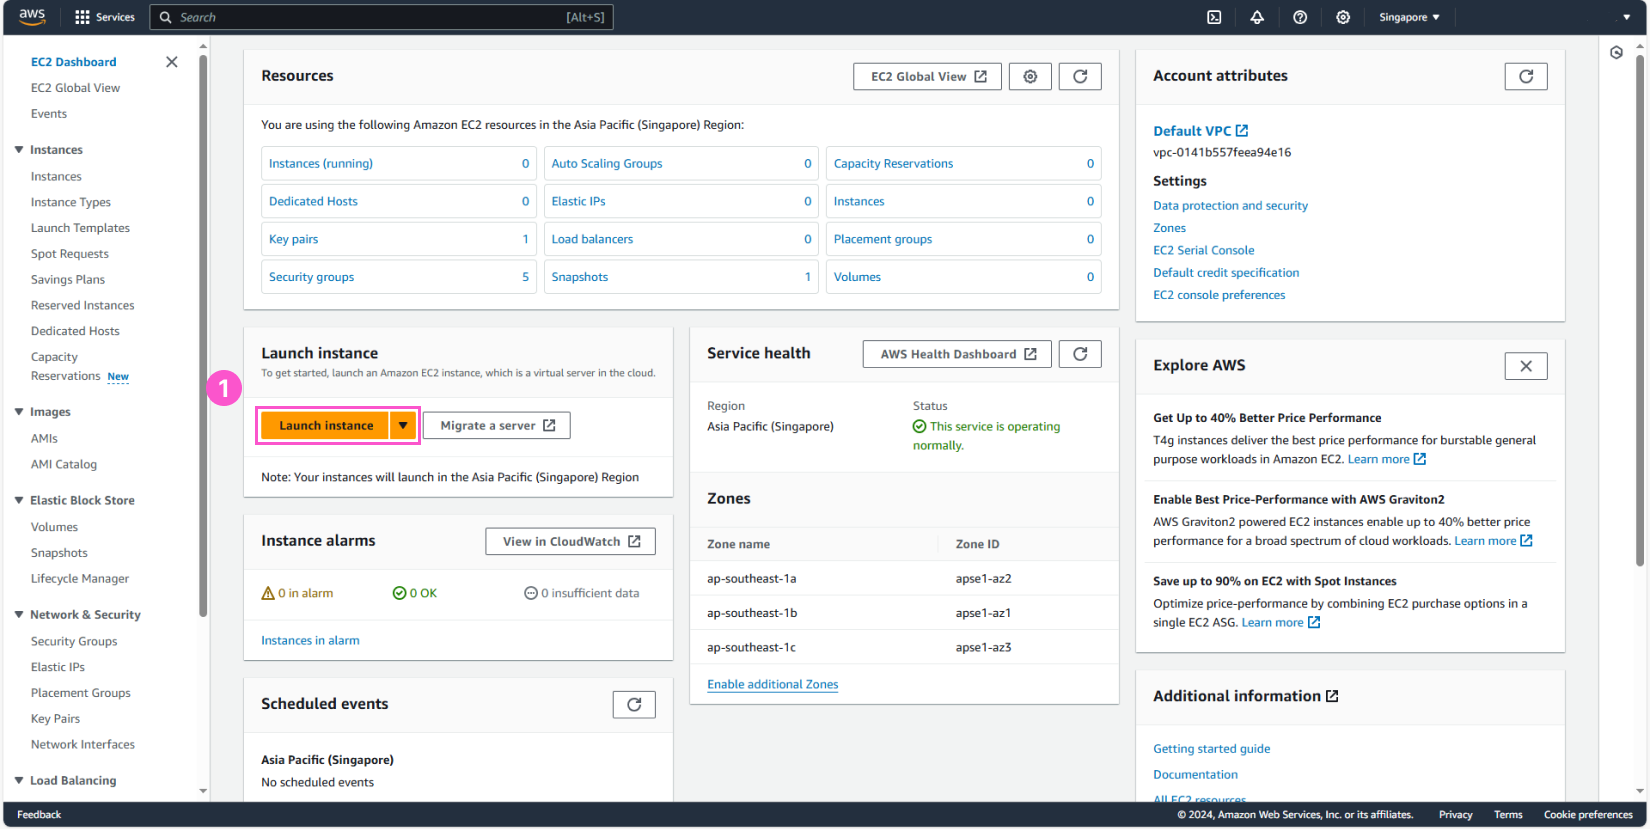Refresh the Service health panel

1080,354
